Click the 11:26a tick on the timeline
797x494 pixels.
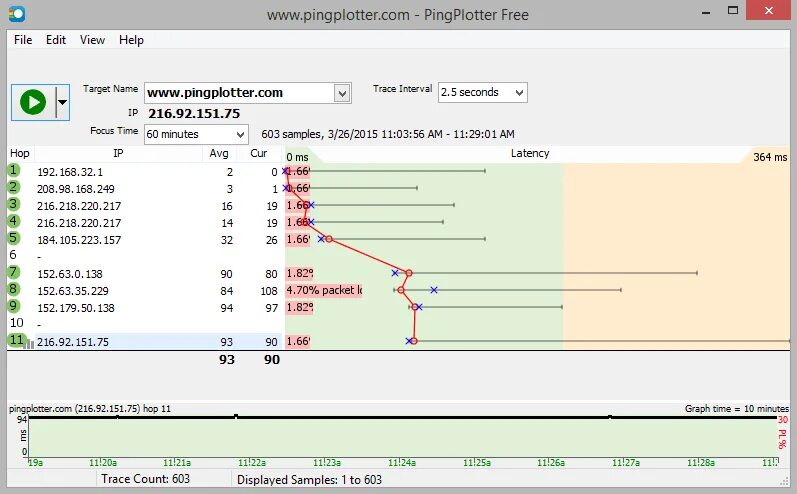click(x=551, y=462)
